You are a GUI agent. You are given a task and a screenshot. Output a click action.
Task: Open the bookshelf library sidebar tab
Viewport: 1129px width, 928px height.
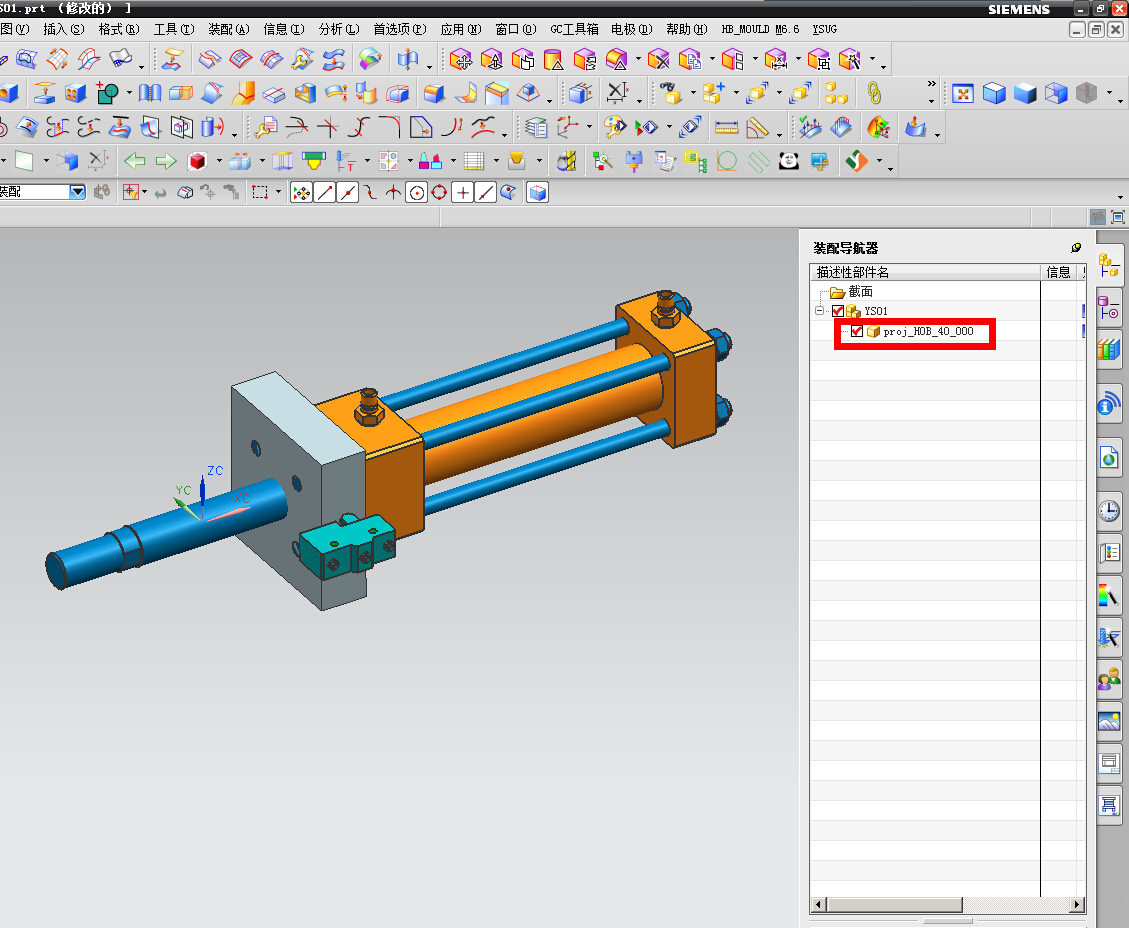pos(1108,349)
